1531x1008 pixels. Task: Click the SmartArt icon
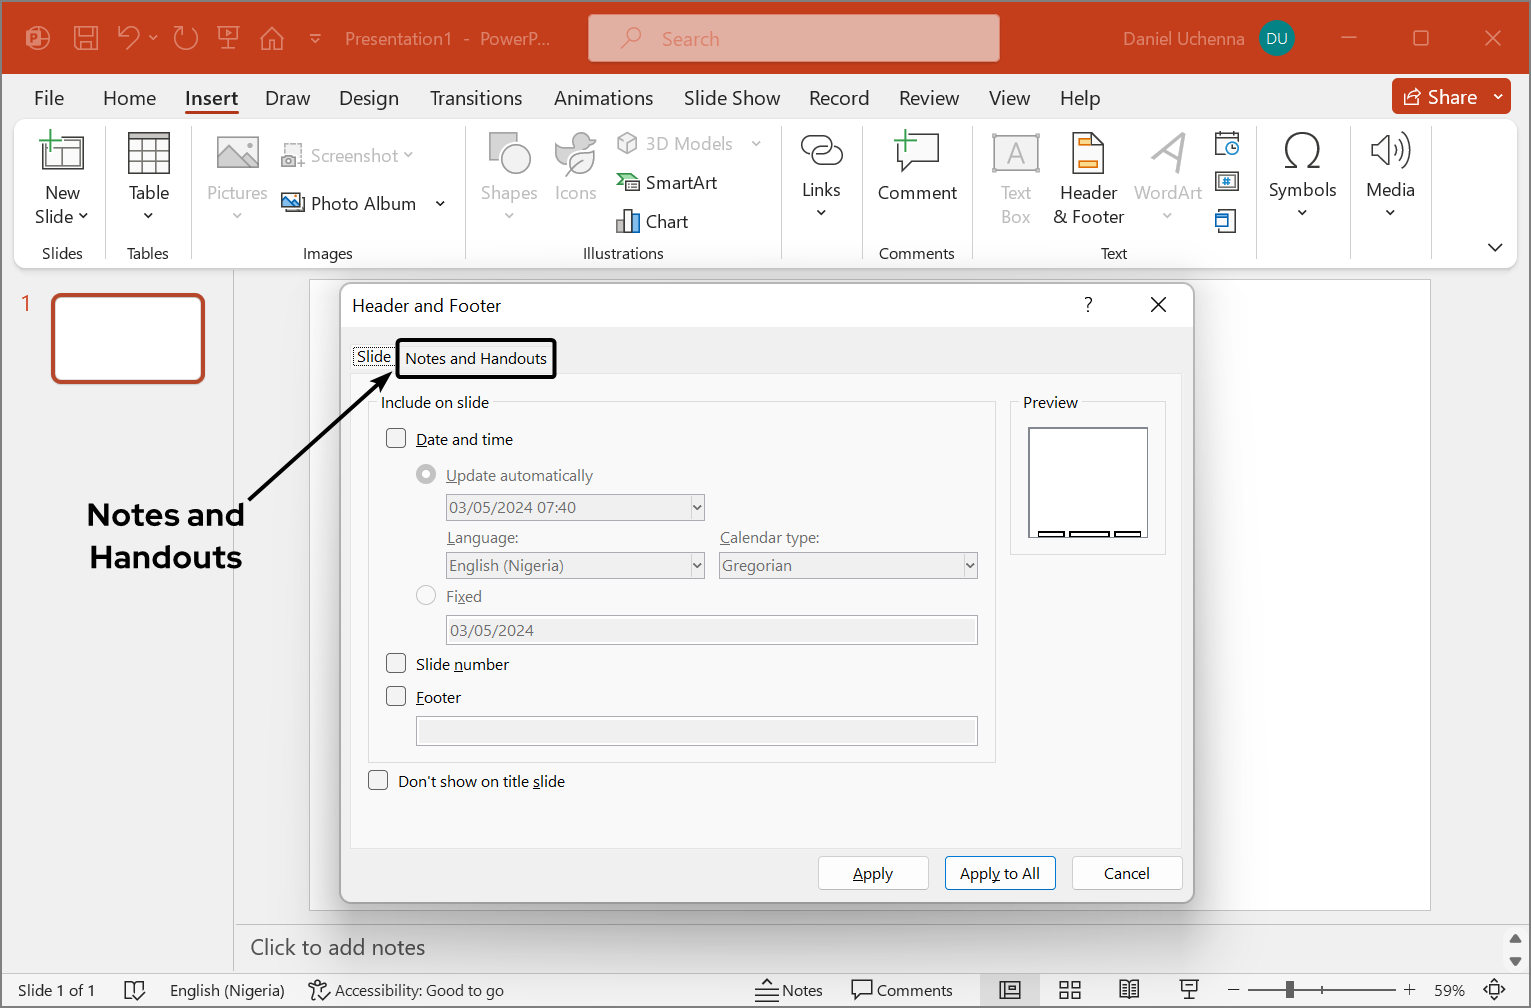tap(667, 182)
